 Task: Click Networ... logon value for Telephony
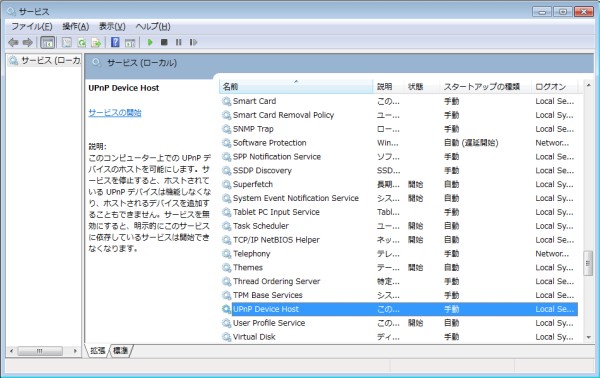552,254
